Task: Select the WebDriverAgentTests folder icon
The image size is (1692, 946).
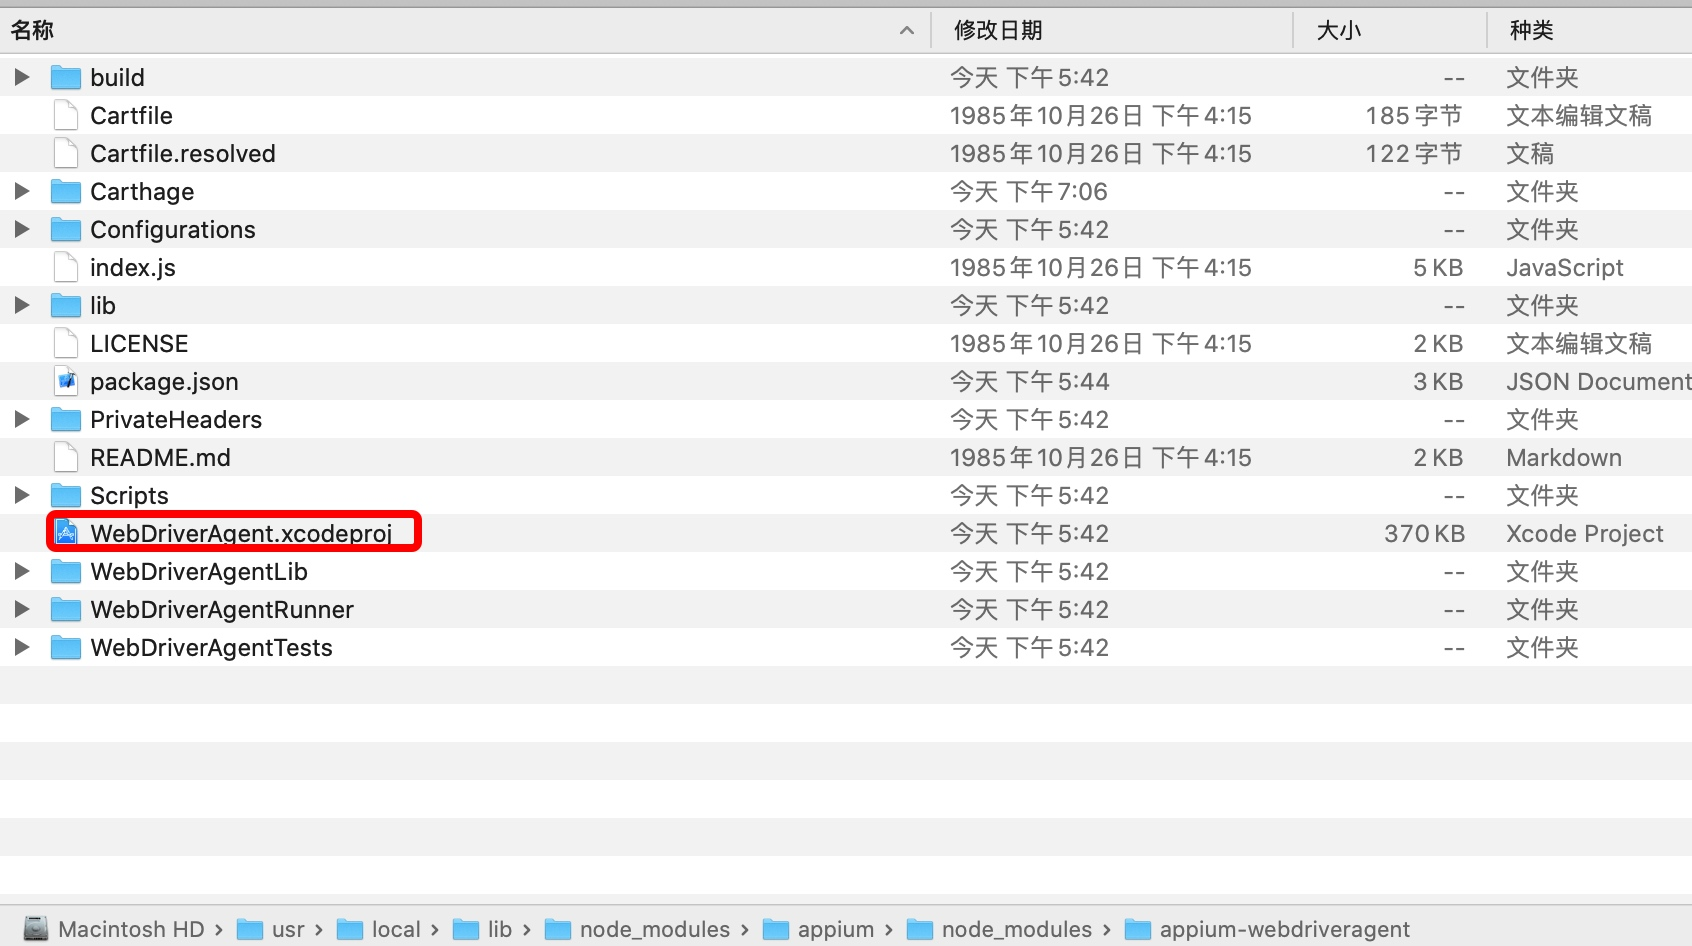Action: pos(66,647)
